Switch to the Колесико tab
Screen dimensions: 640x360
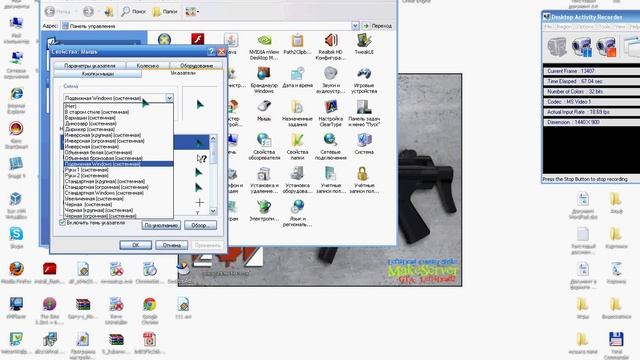148,65
